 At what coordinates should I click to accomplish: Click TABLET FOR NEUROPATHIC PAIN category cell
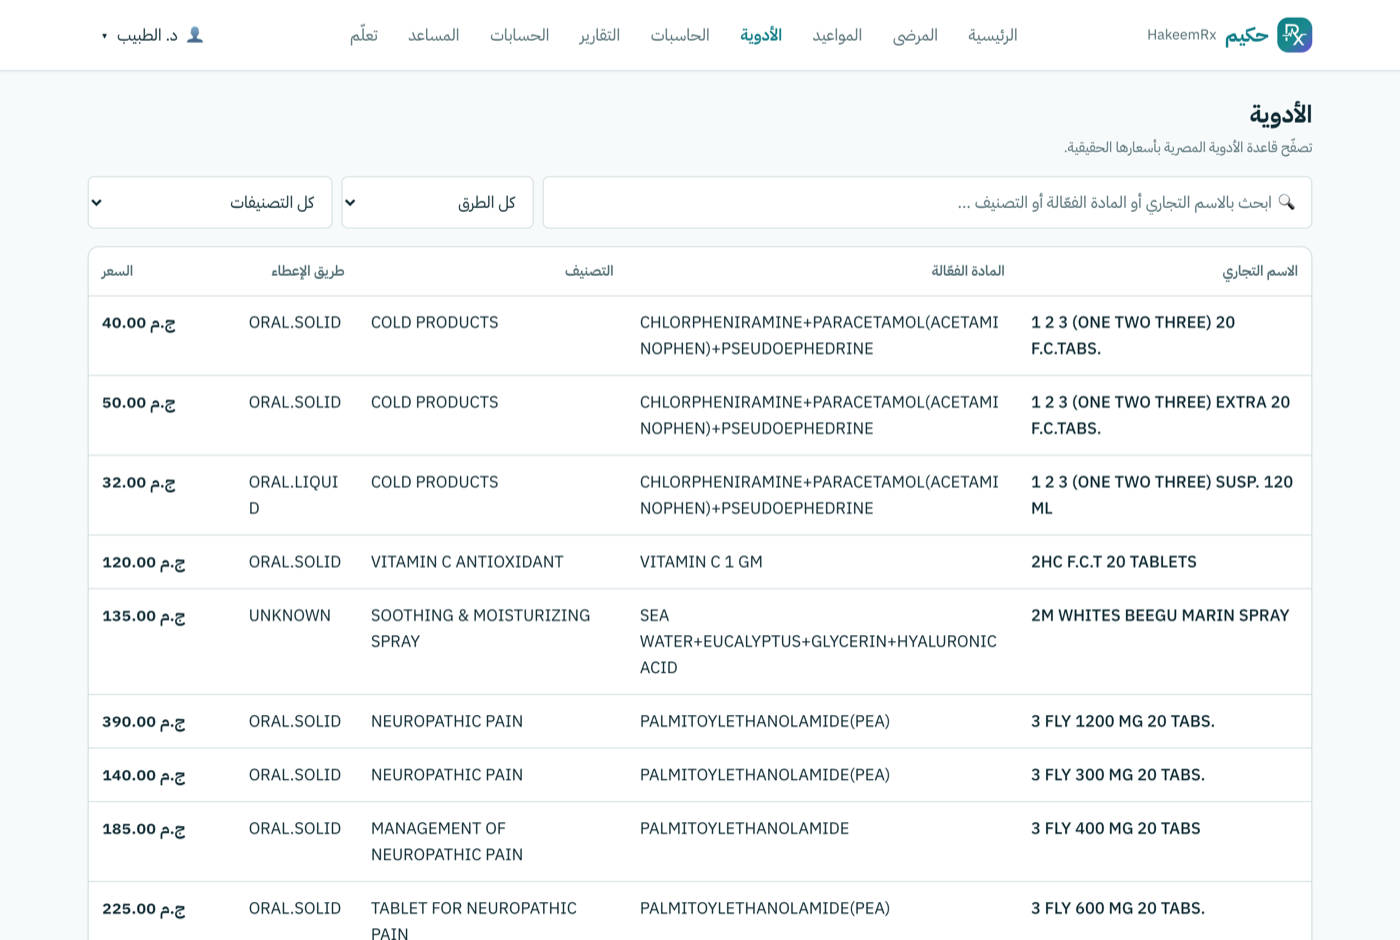coord(473,921)
